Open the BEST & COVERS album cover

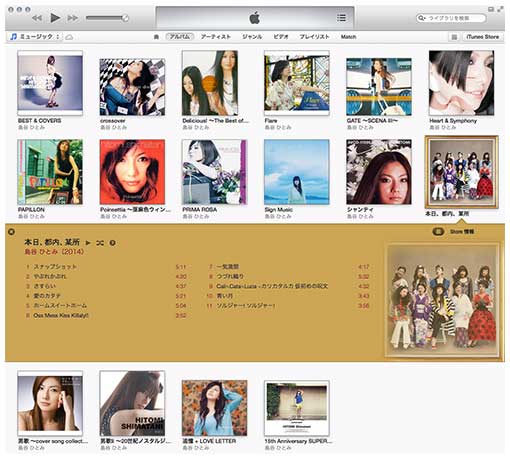click(50, 83)
